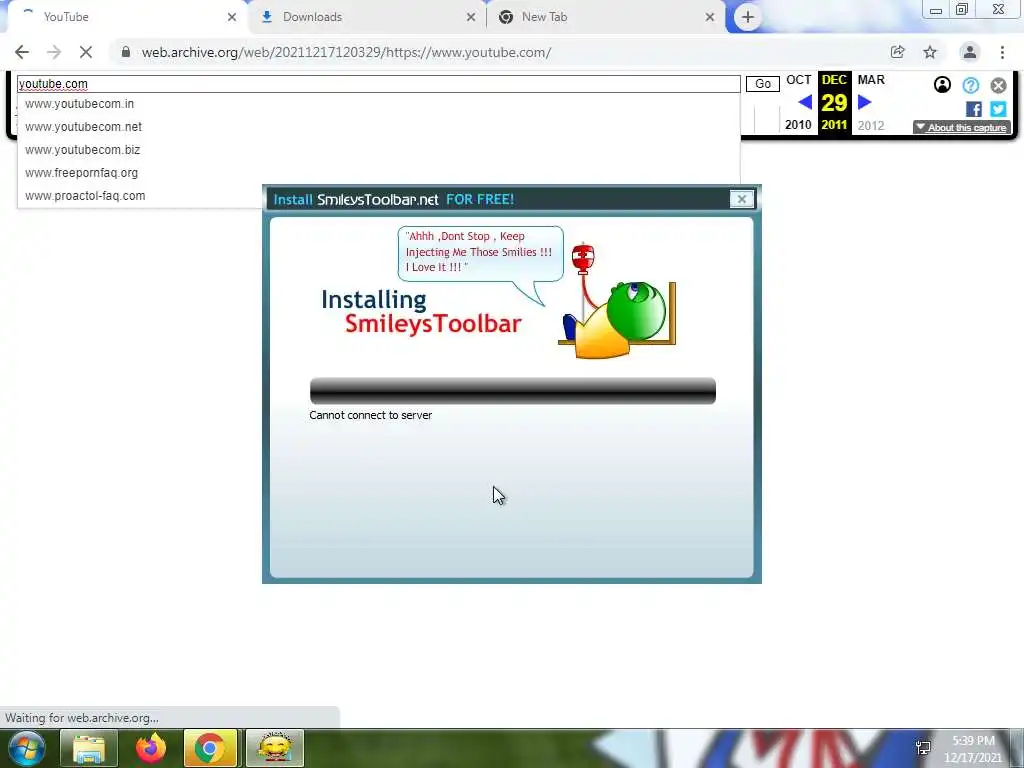Expand About this capture dropdown

(961, 127)
